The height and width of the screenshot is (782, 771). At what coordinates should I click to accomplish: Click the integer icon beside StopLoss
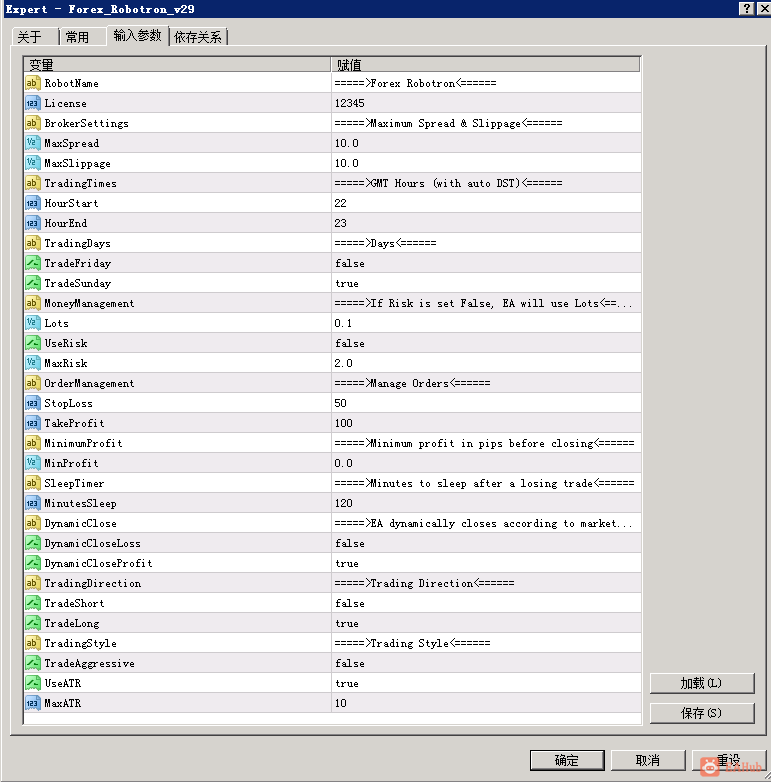(32, 403)
